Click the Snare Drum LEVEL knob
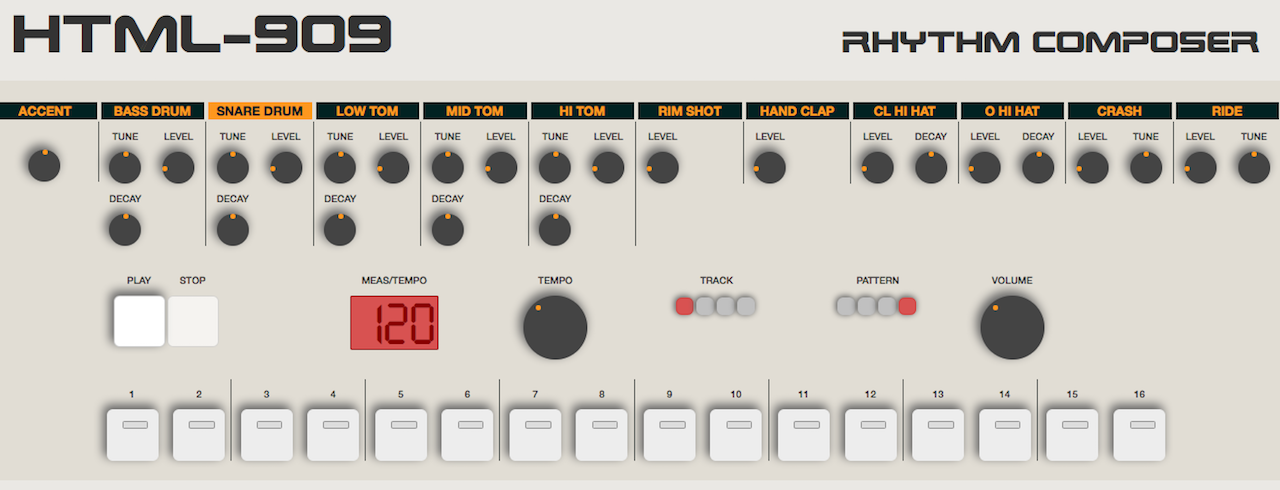 click(286, 167)
